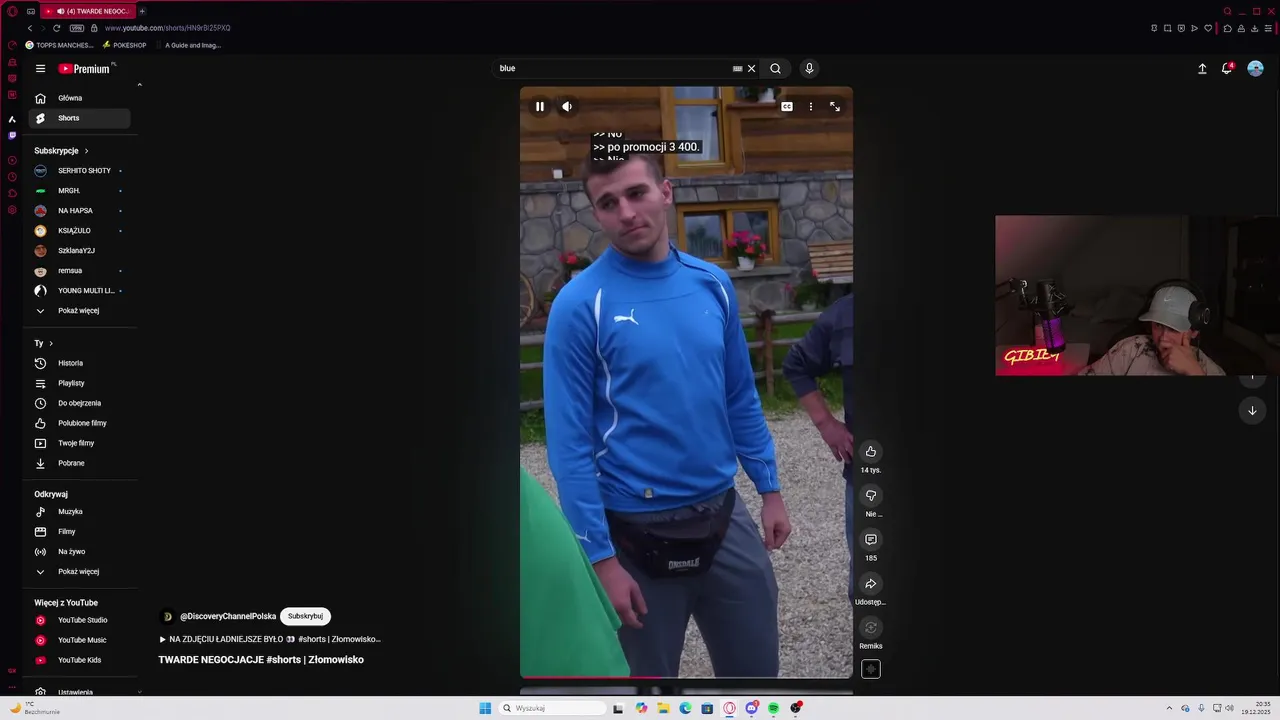1280x720 pixels.
Task: Go to YouTube Premium home logo
Action: pyautogui.click(x=86, y=69)
